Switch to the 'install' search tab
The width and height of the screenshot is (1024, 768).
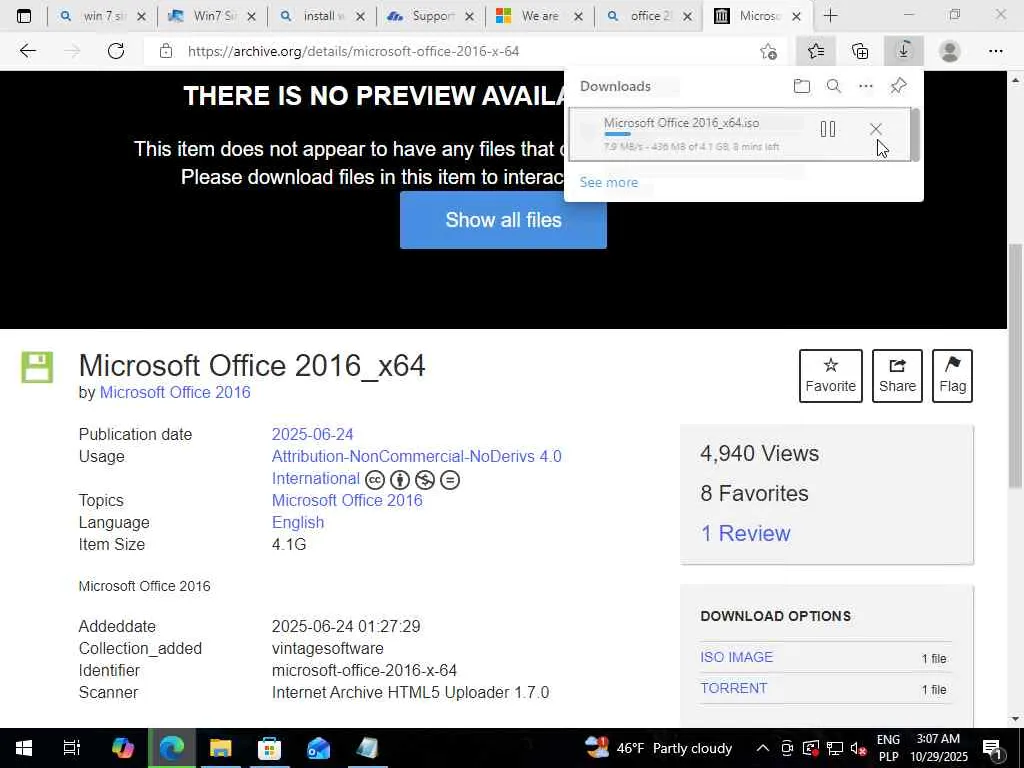tap(321, 16)
